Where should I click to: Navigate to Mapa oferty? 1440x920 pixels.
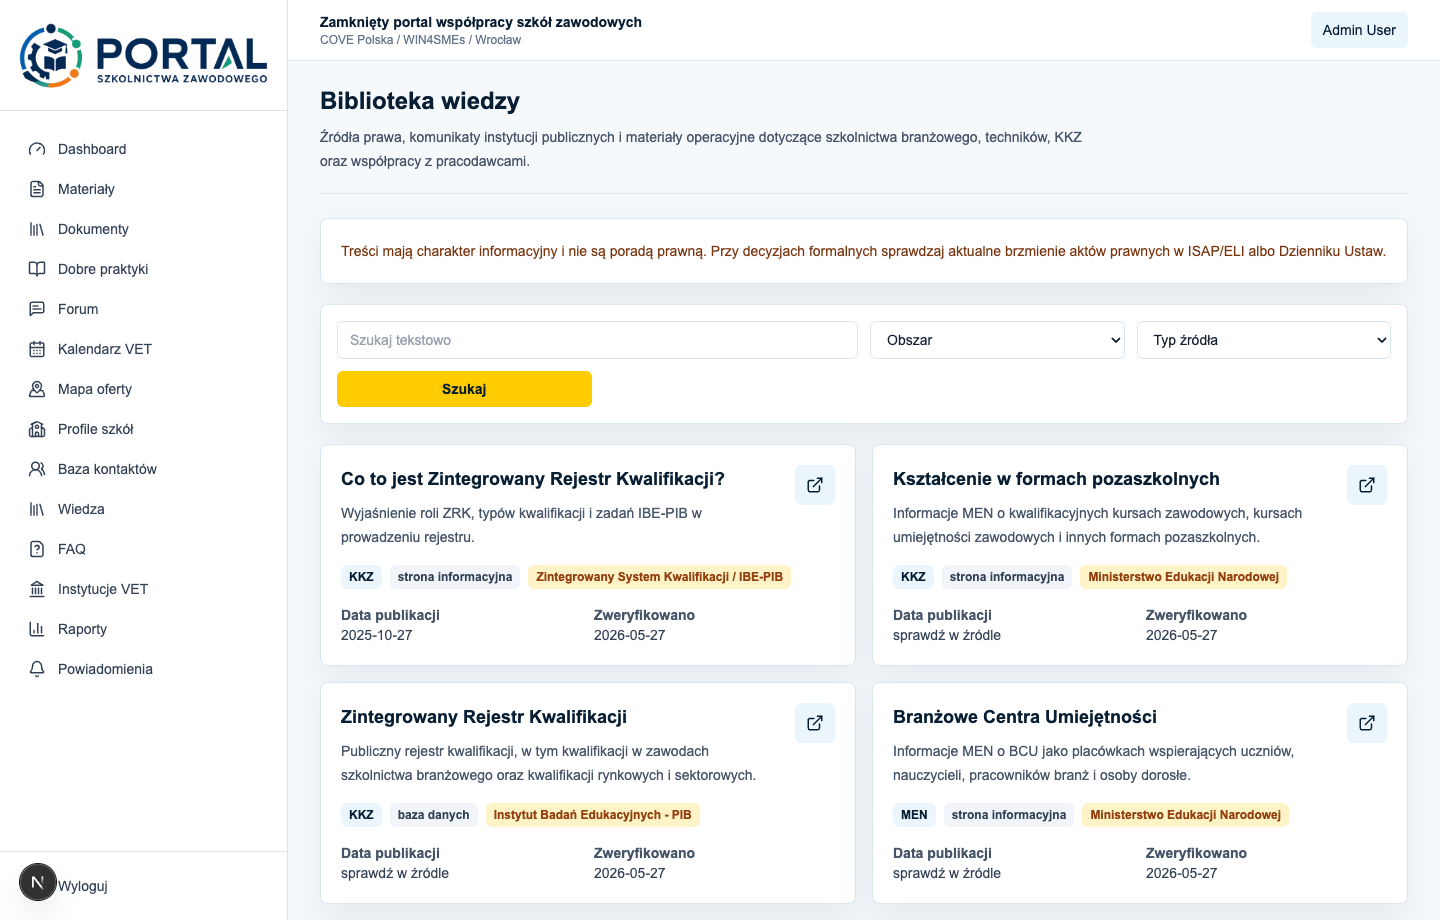pyautogui.click(x=144, y=389)
